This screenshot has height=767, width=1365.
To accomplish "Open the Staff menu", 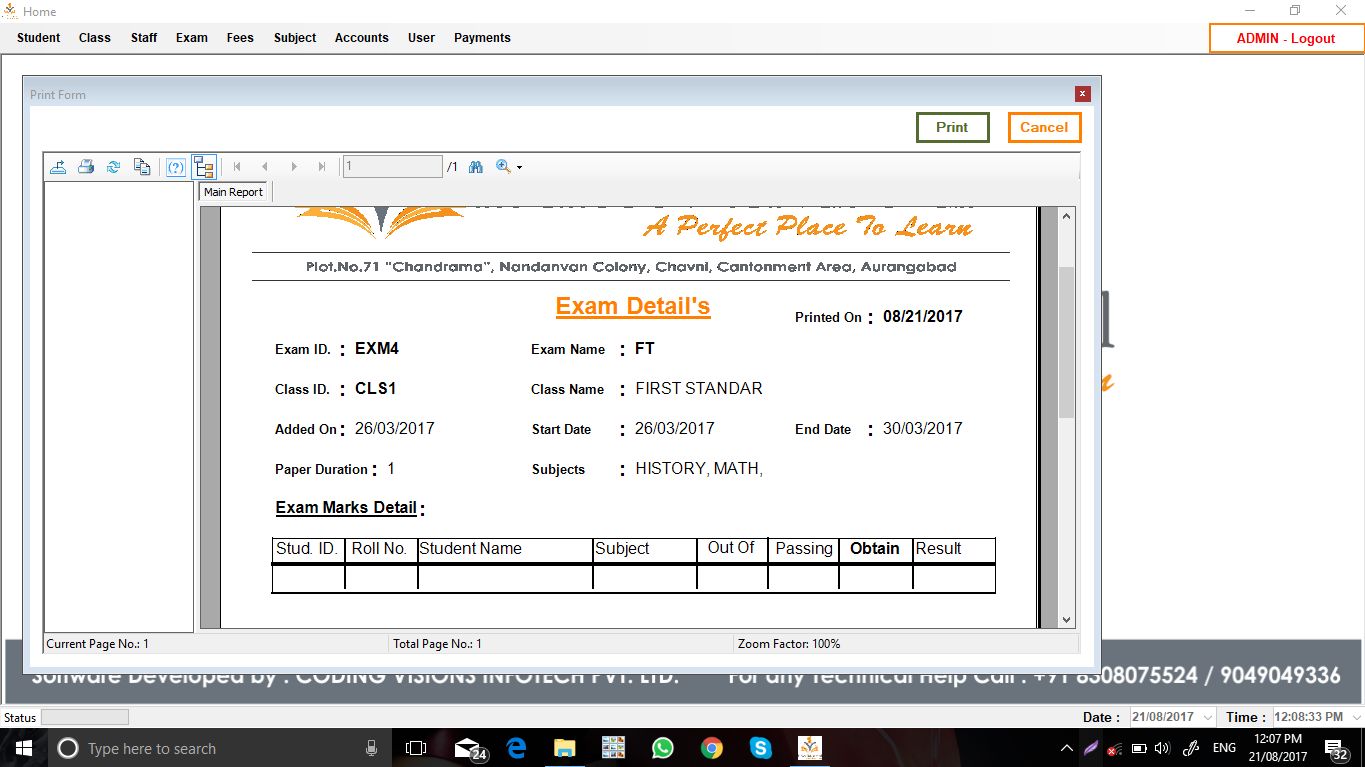I will tap(144, 38).
